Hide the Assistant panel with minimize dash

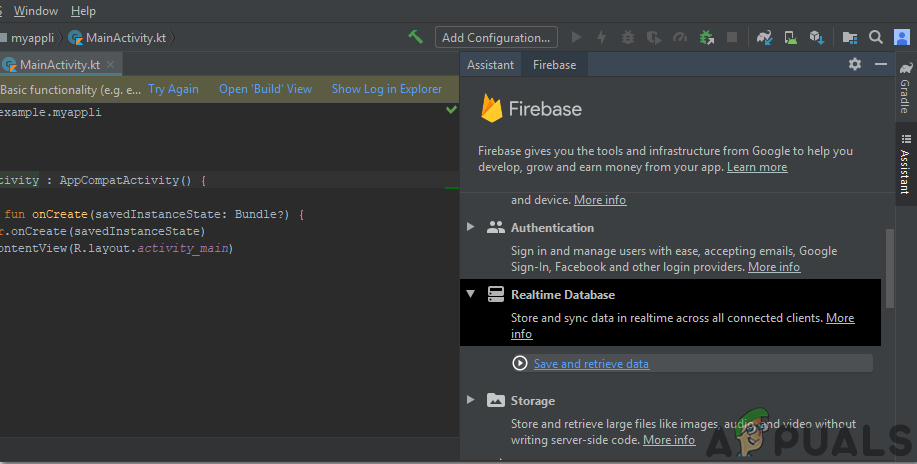[x=881, y=64]
